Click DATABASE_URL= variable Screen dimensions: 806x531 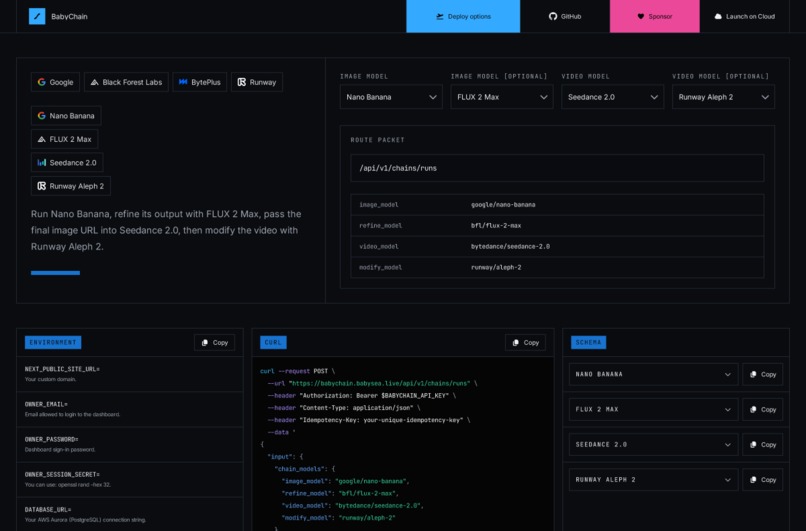(48, 509)
